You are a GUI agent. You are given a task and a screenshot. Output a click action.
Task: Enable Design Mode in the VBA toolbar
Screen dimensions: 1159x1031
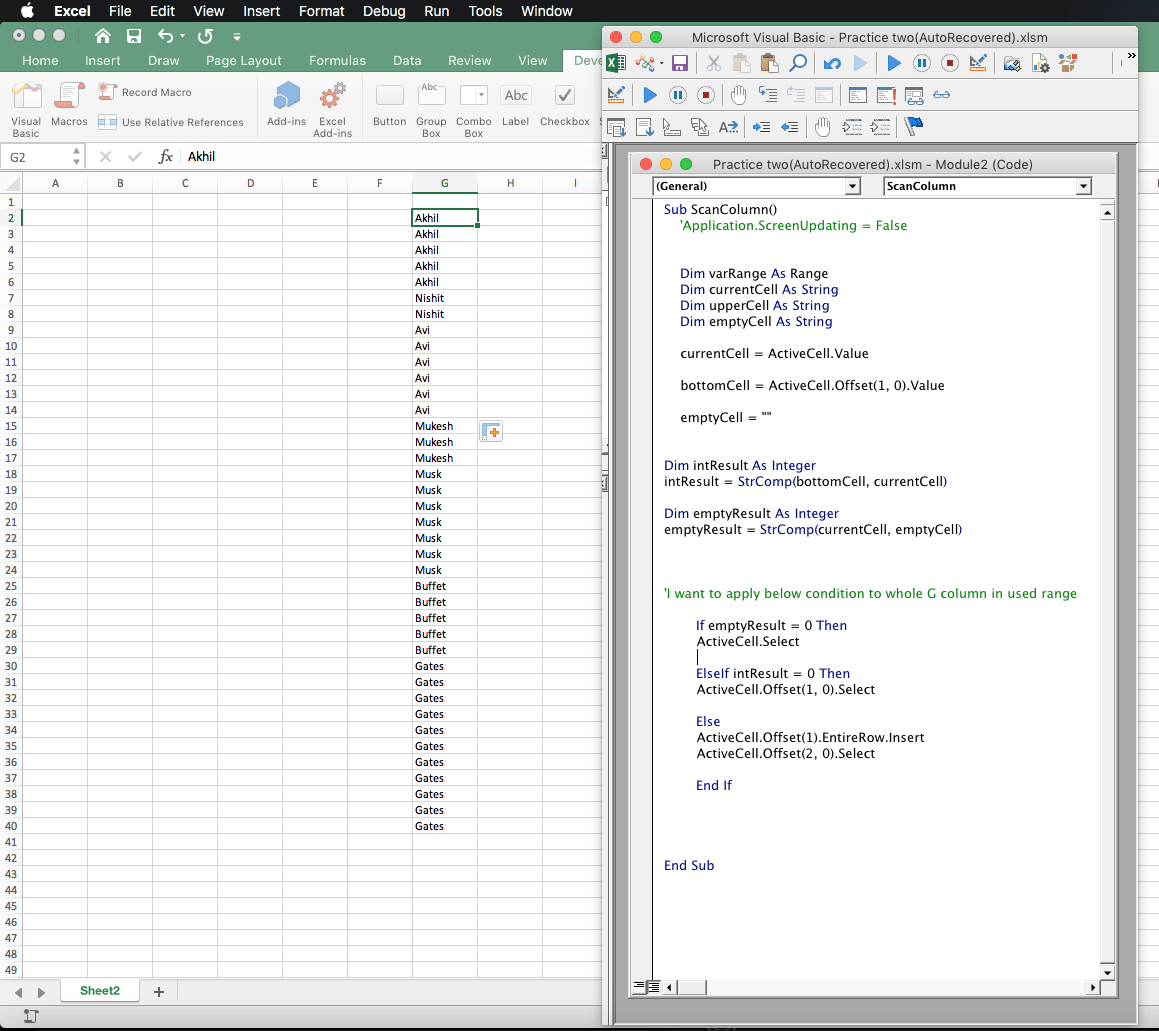pyautogui.click(x=979, y=62)
